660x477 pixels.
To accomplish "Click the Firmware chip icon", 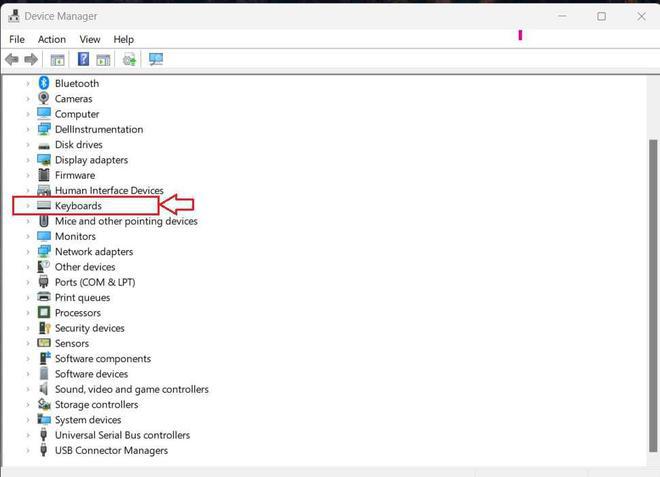I will [x=44, y=175].
